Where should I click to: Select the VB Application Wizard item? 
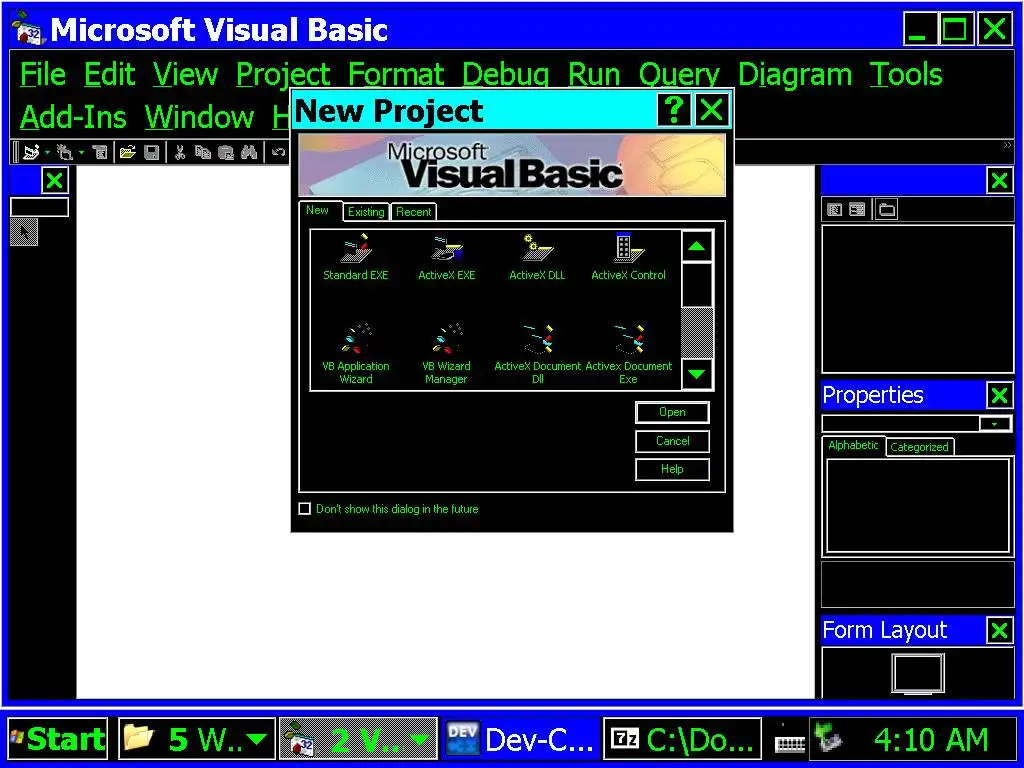point(355,353)
